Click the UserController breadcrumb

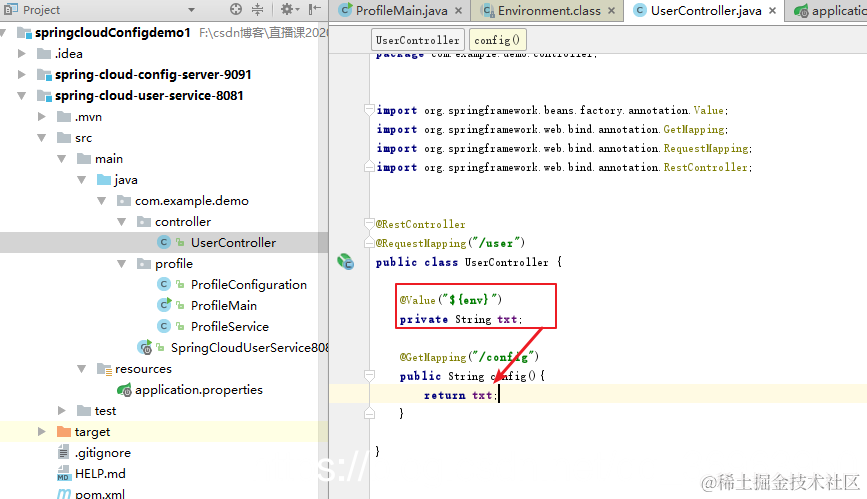pyautogui.click(x=417, y=40)
